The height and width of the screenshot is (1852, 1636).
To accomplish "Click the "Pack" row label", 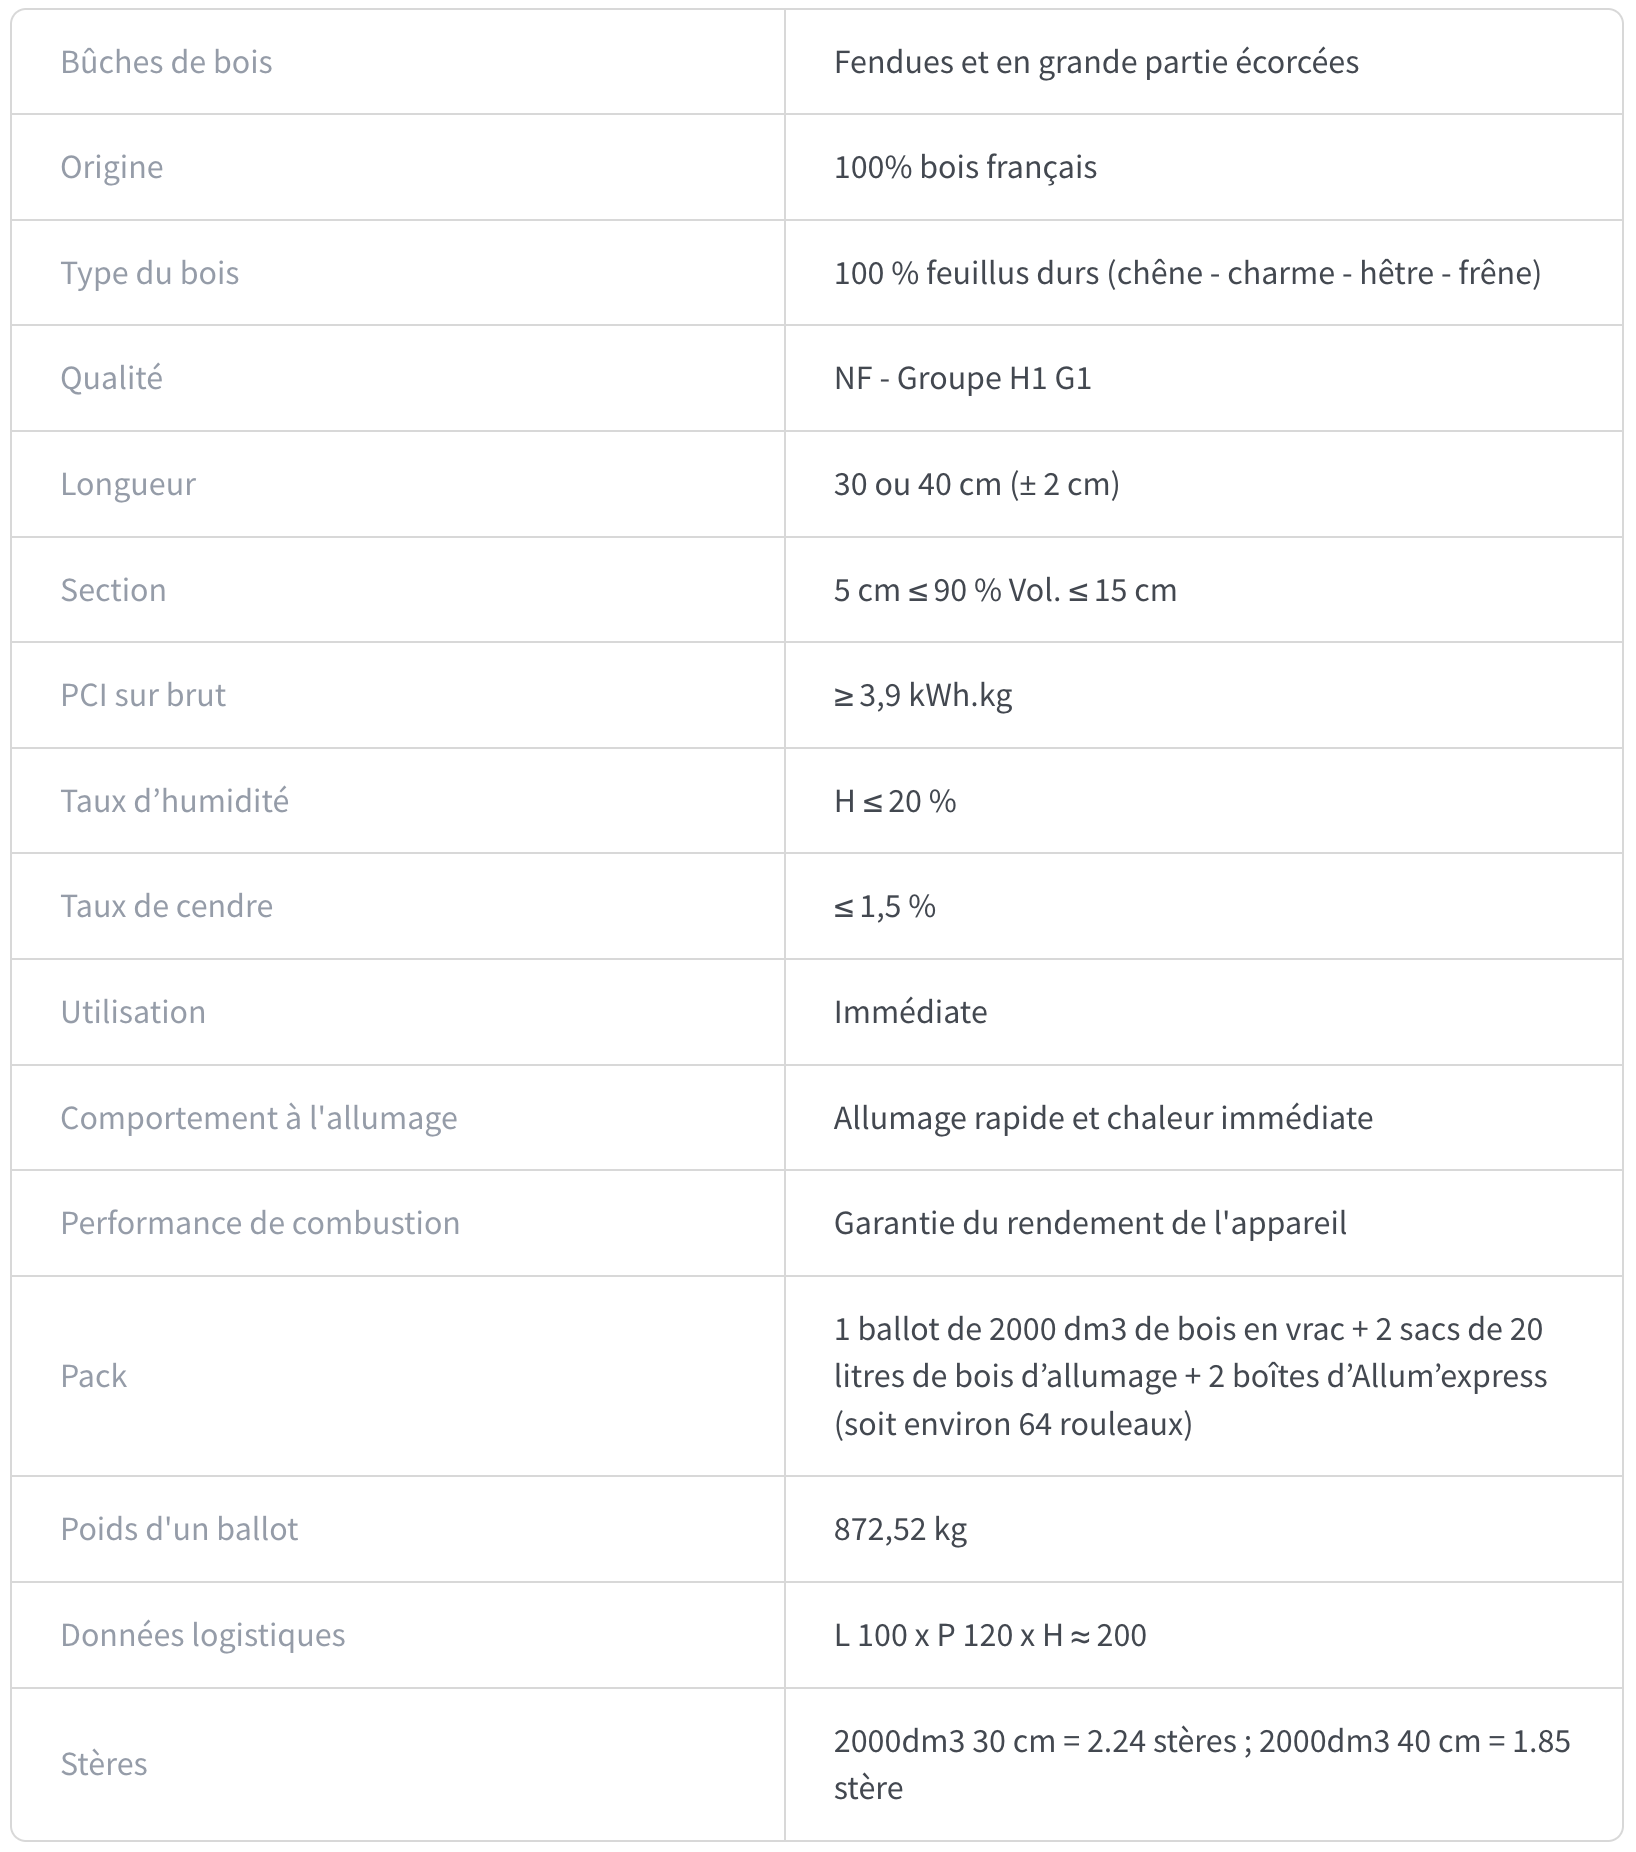I will click(x=93, y=1376).
